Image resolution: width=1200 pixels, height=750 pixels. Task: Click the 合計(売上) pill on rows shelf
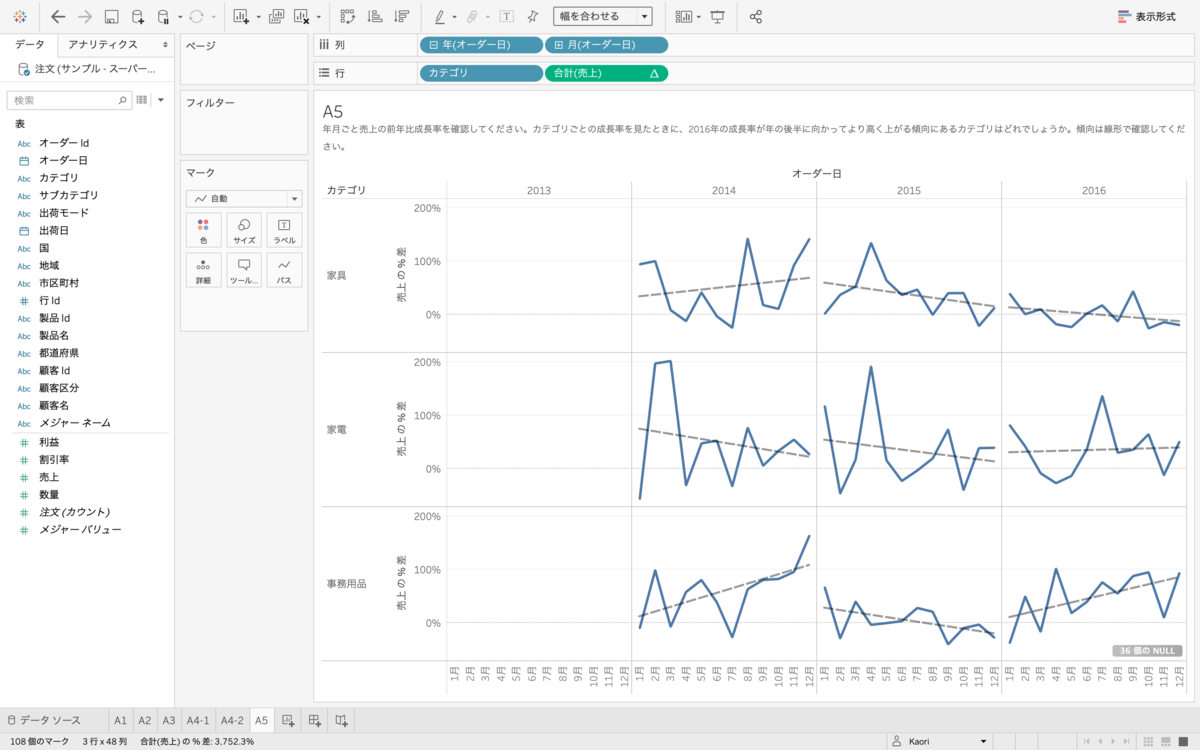(x=606, y=73)
